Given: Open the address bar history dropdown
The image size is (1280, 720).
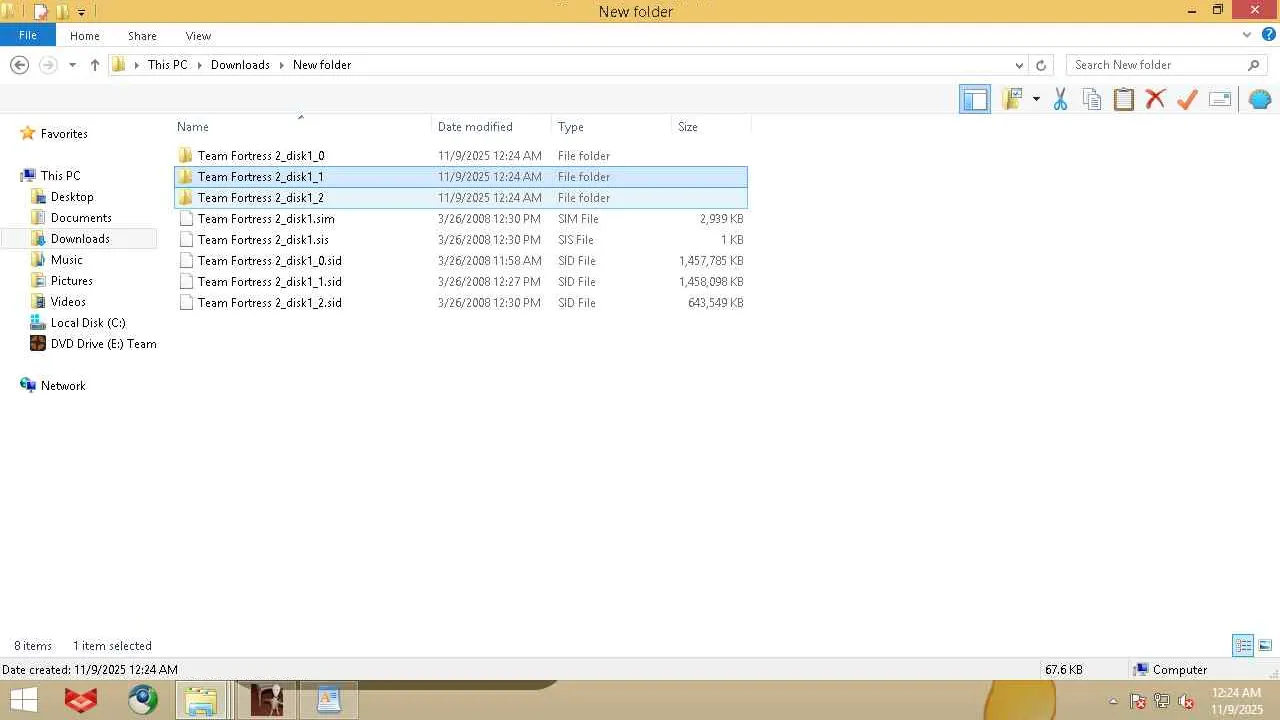Looking at the screenshot, I should (x=1019, y=65).
